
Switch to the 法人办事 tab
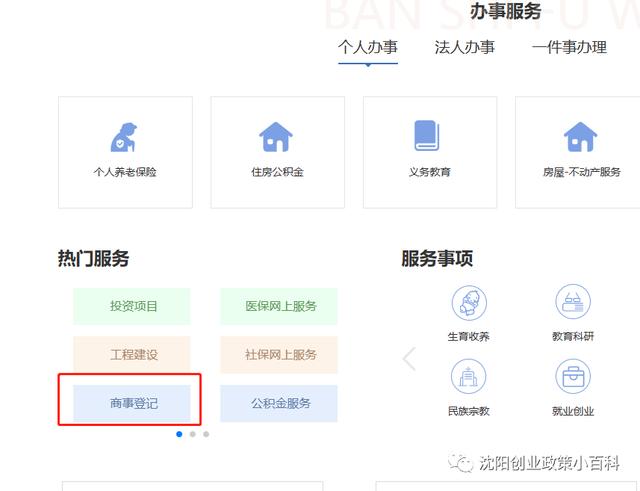(x=464, y=47)
